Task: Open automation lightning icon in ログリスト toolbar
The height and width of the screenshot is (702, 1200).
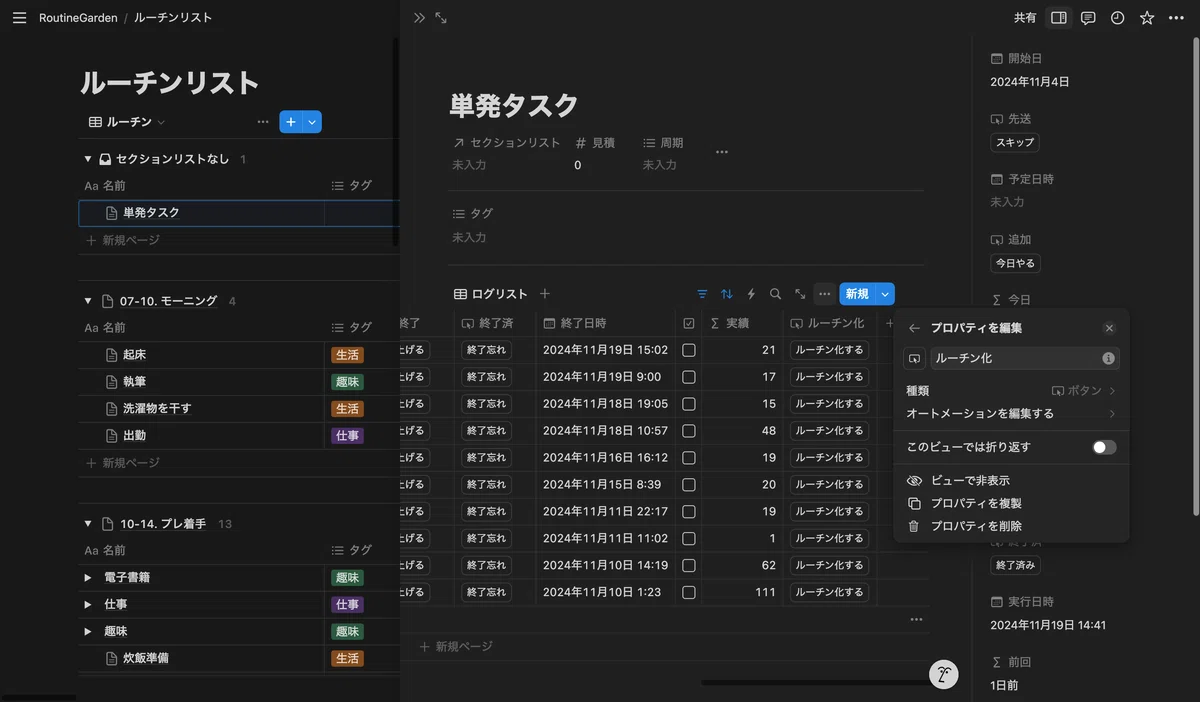Action: (x=751, y=294)
